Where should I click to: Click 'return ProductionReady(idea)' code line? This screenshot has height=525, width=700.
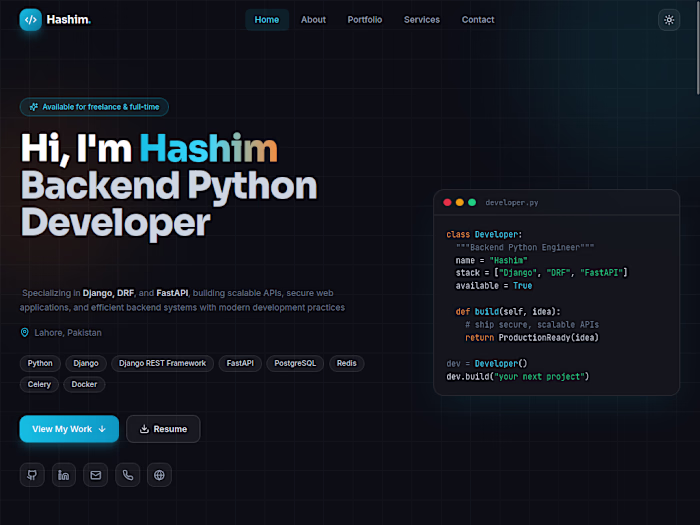[x=532, y=338]
